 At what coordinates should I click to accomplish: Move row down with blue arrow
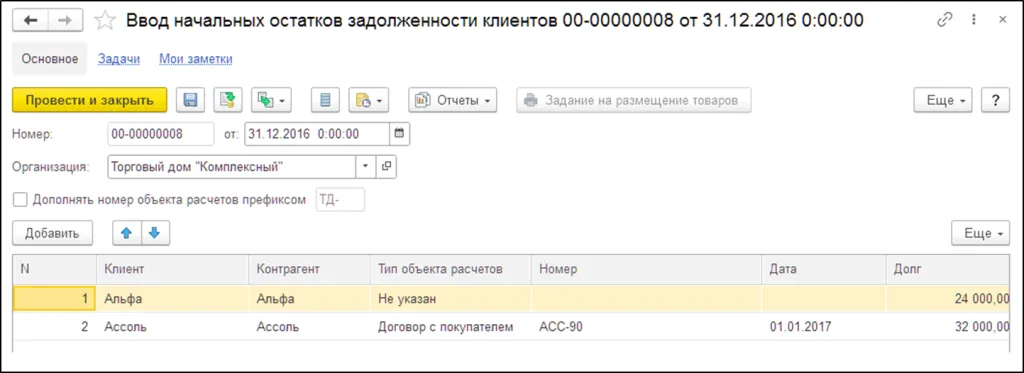[155, 233]
